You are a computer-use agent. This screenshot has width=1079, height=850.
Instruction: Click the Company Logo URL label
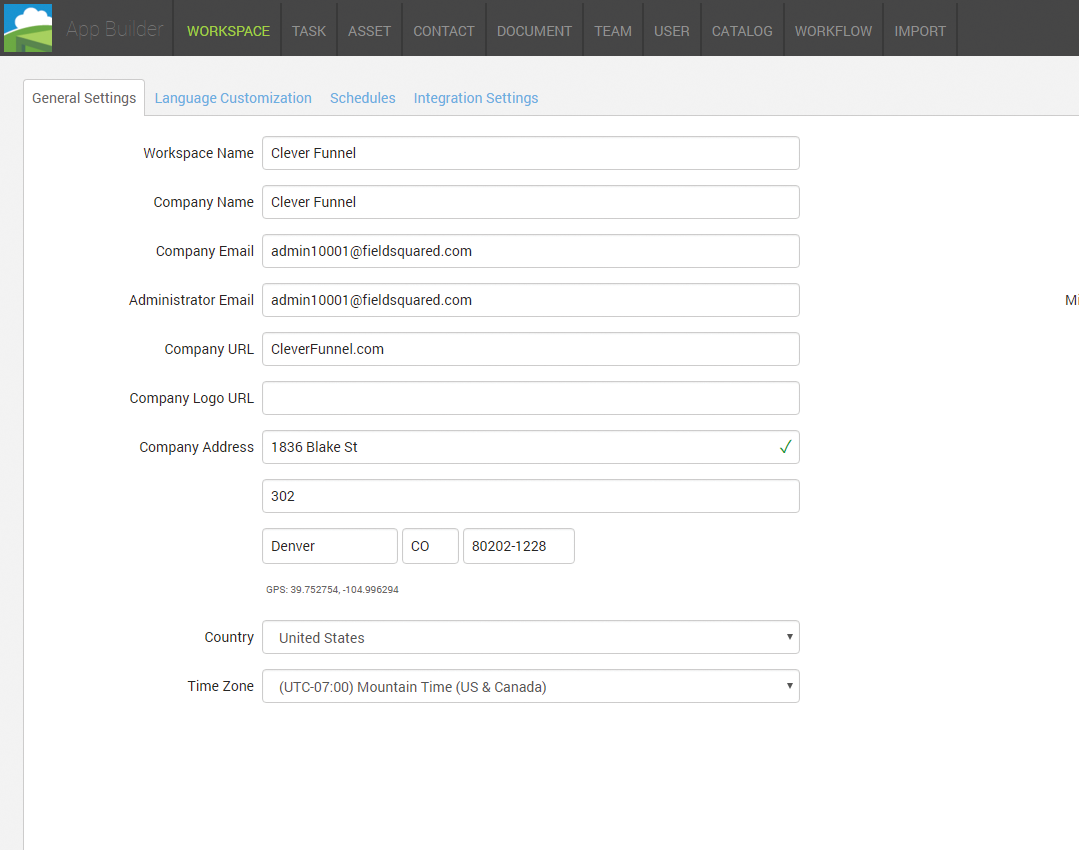pos(192,398)
